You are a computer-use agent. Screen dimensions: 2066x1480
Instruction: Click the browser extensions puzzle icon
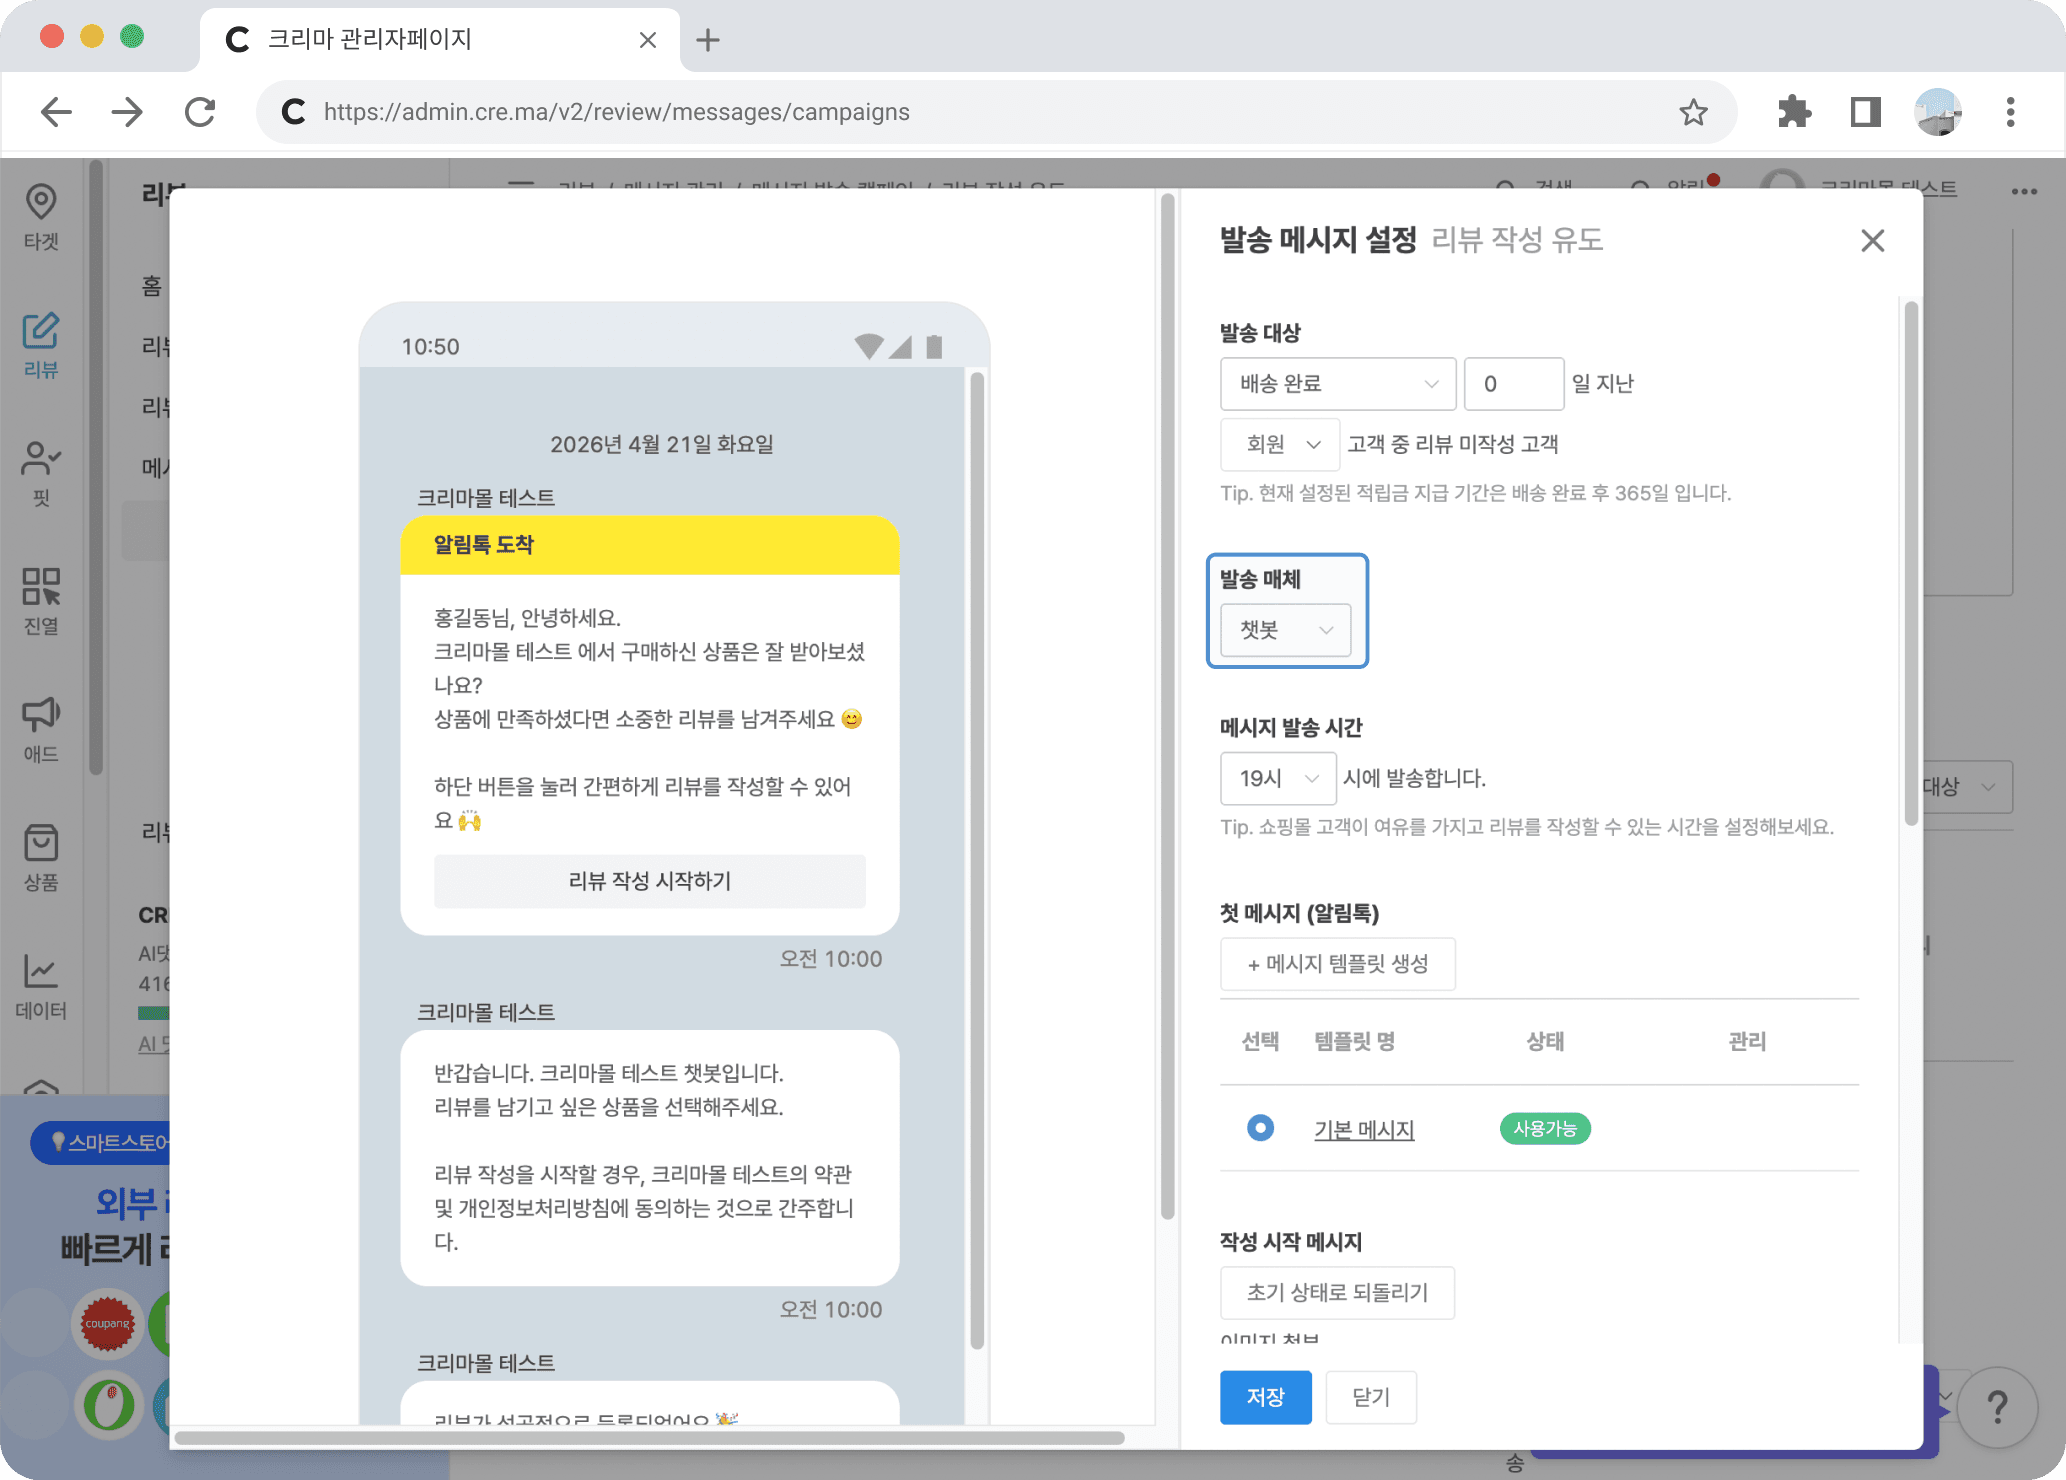(1794, 112)
